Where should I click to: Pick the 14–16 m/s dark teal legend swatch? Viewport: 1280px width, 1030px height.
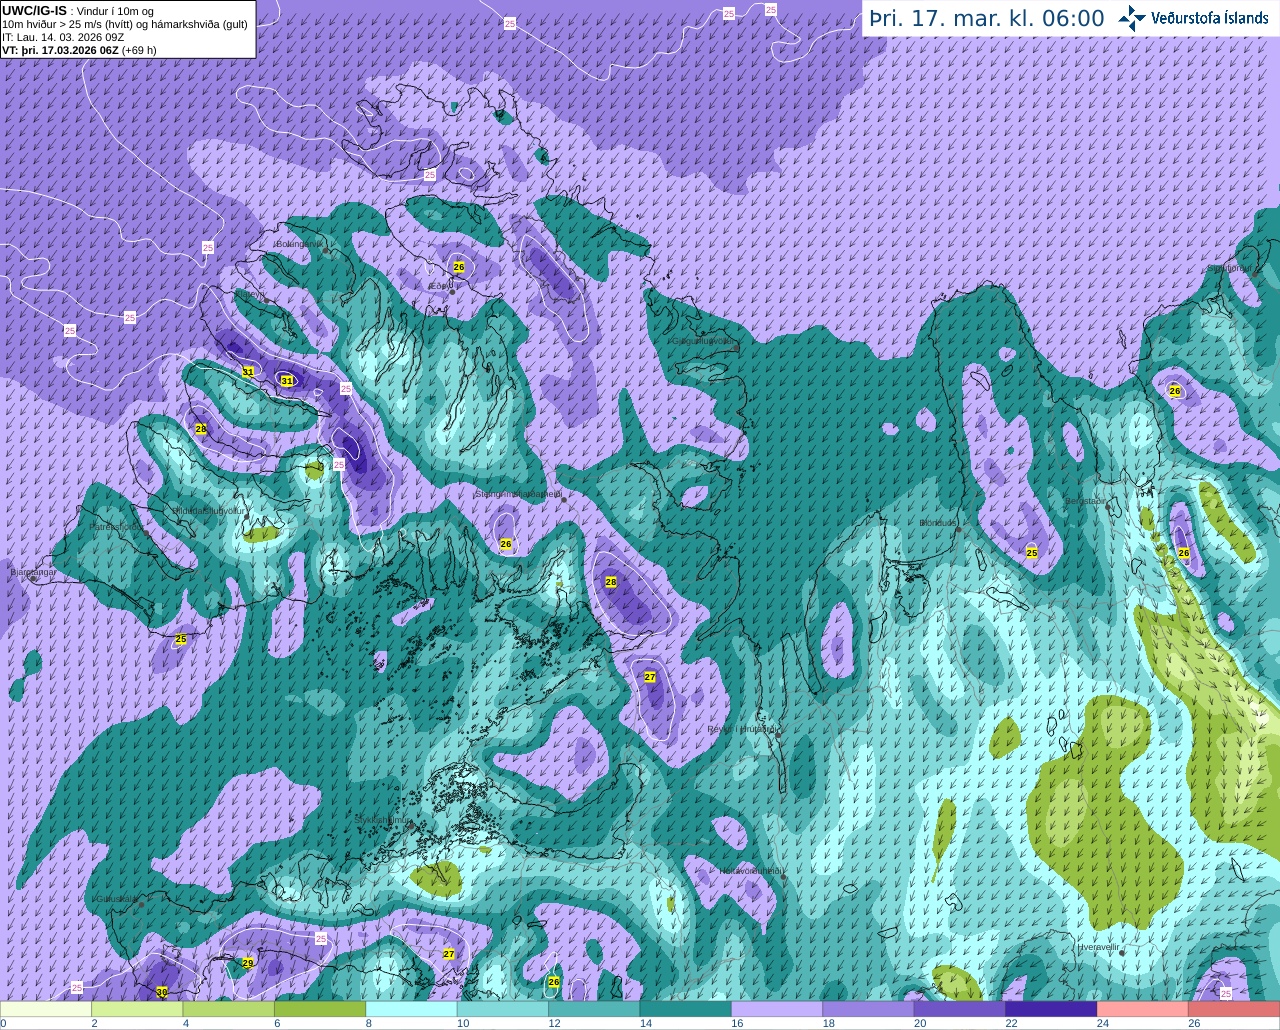pyautogui.click(x=686, y=1009)
